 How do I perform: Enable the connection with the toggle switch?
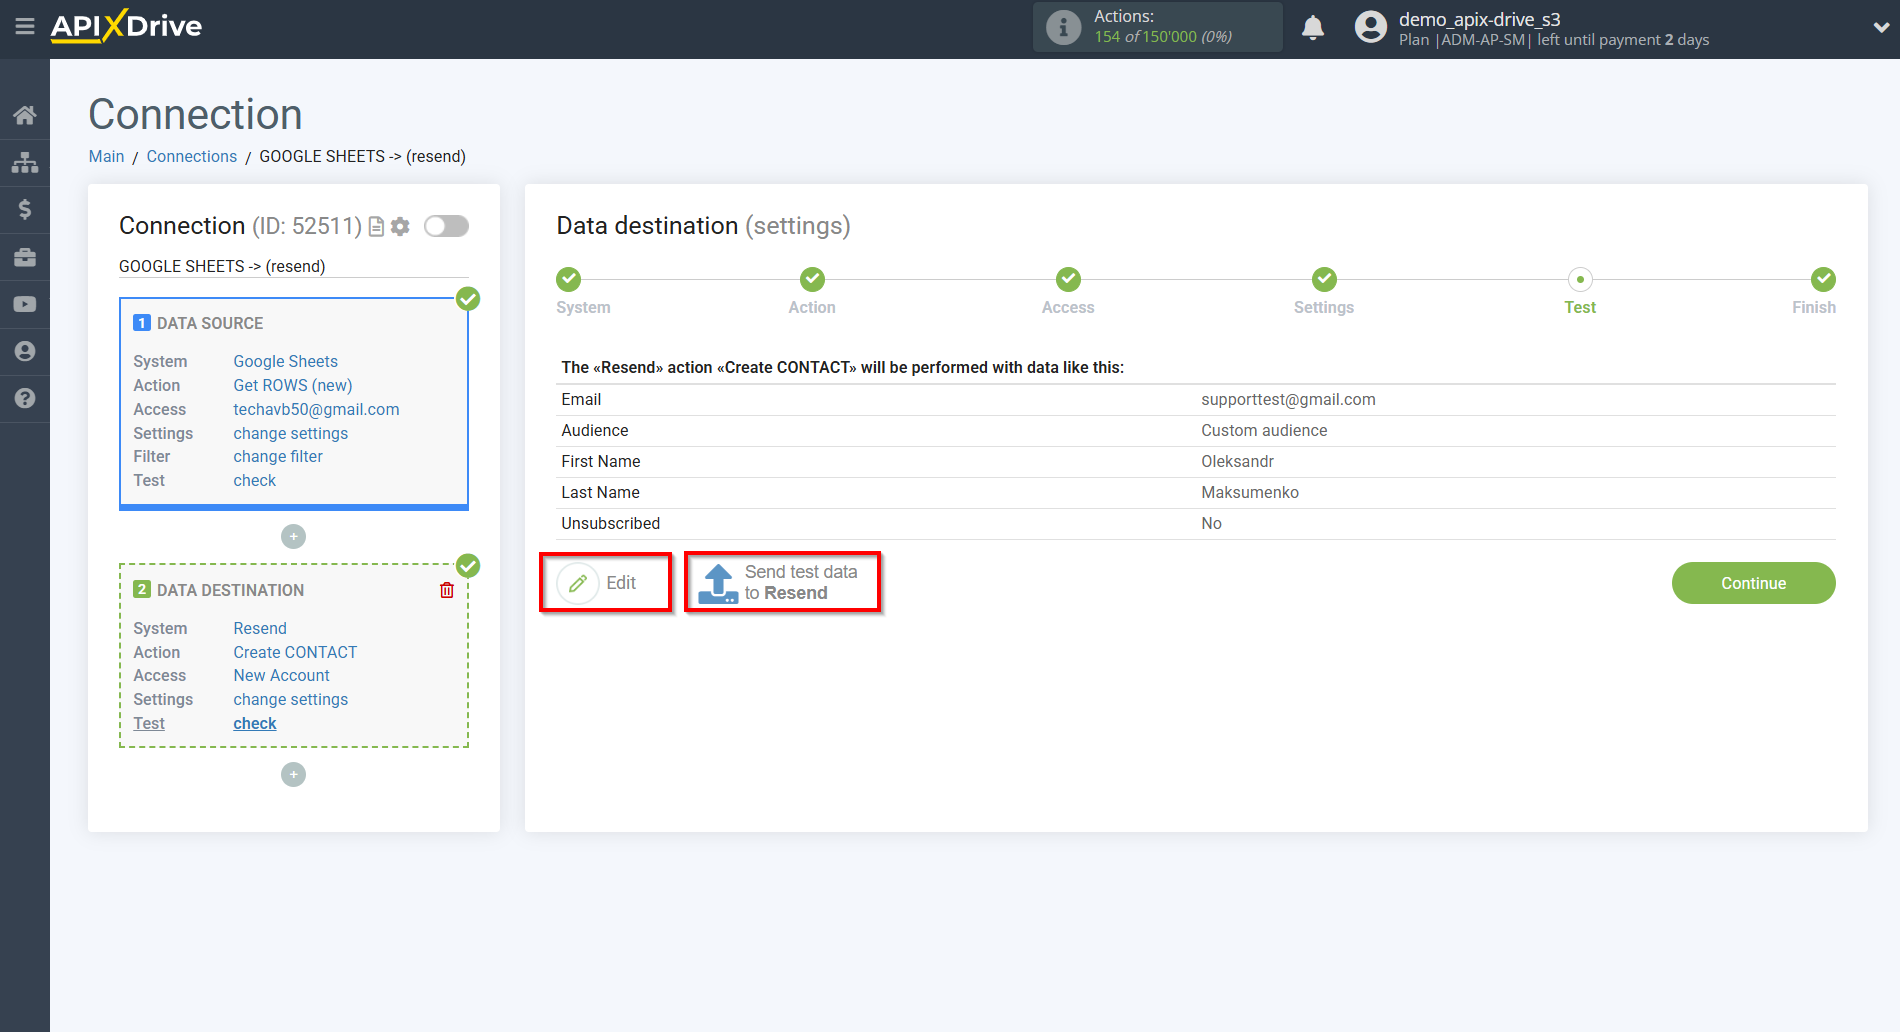click(x=446, y=226)
